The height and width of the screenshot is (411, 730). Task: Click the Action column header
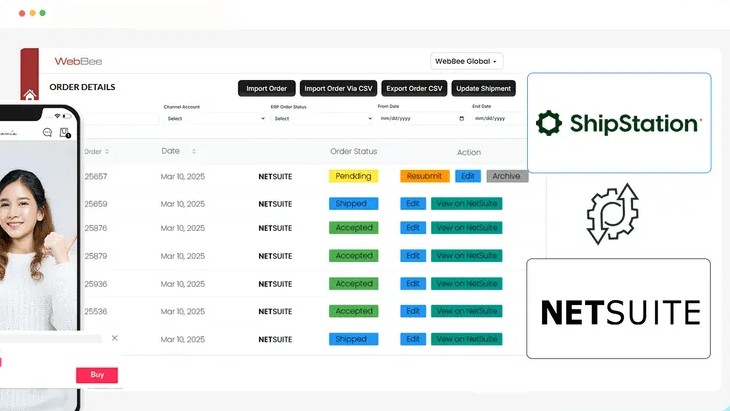click(469, 152)
